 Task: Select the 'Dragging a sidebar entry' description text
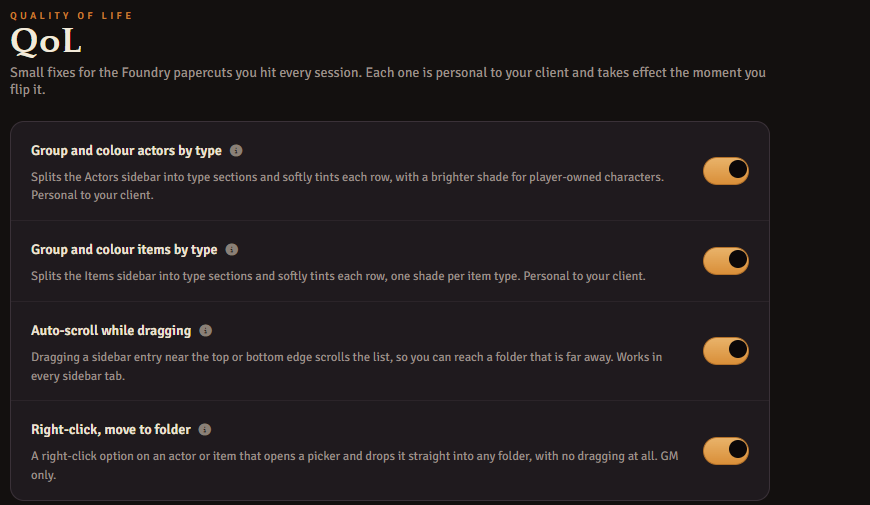coord(346,366)
